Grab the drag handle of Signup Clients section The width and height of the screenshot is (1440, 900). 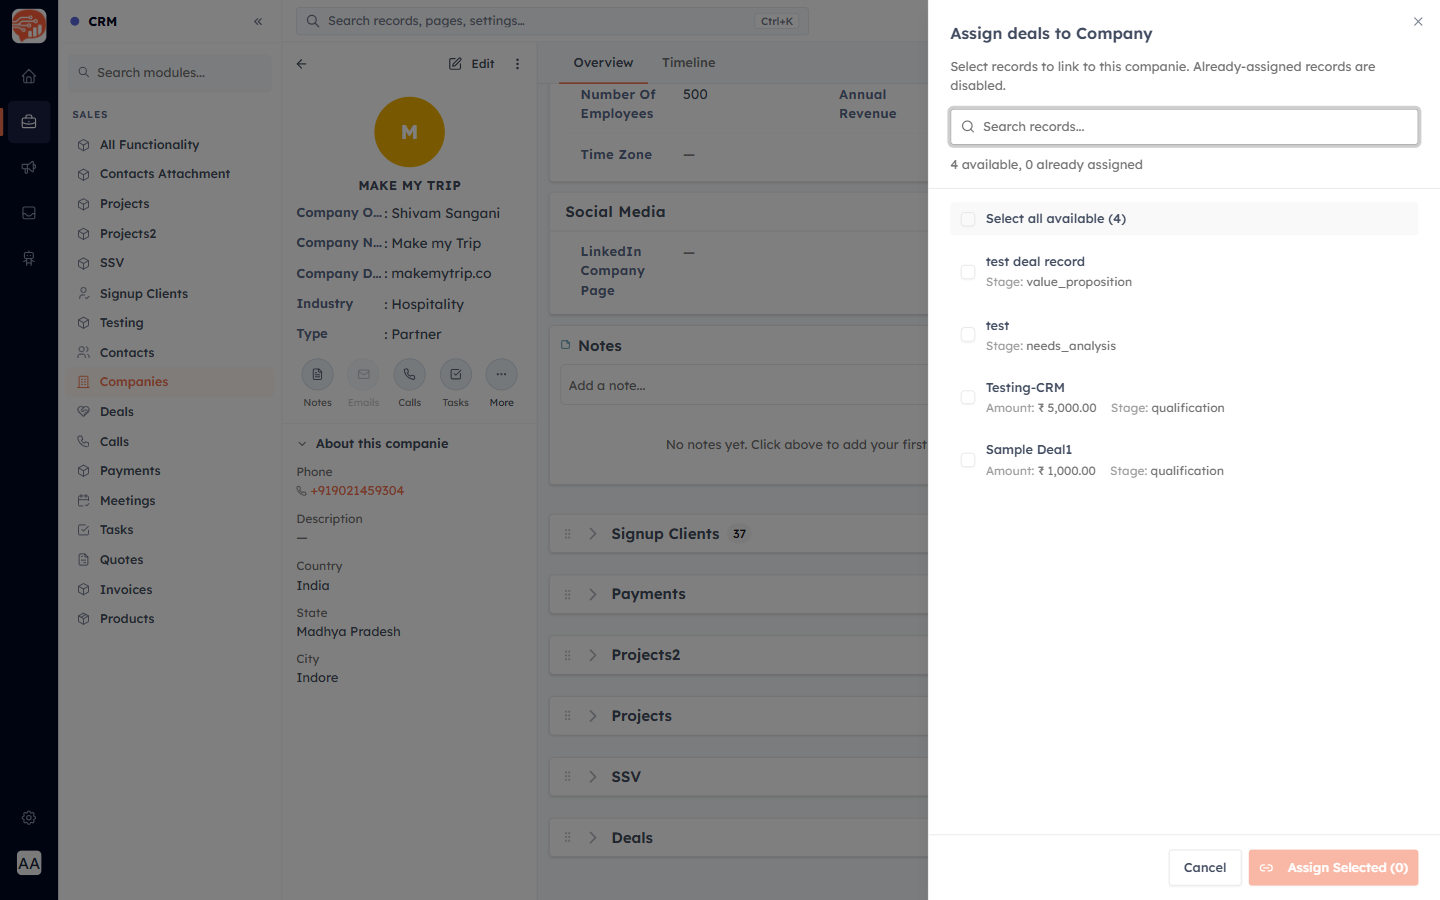coord(567,534)
